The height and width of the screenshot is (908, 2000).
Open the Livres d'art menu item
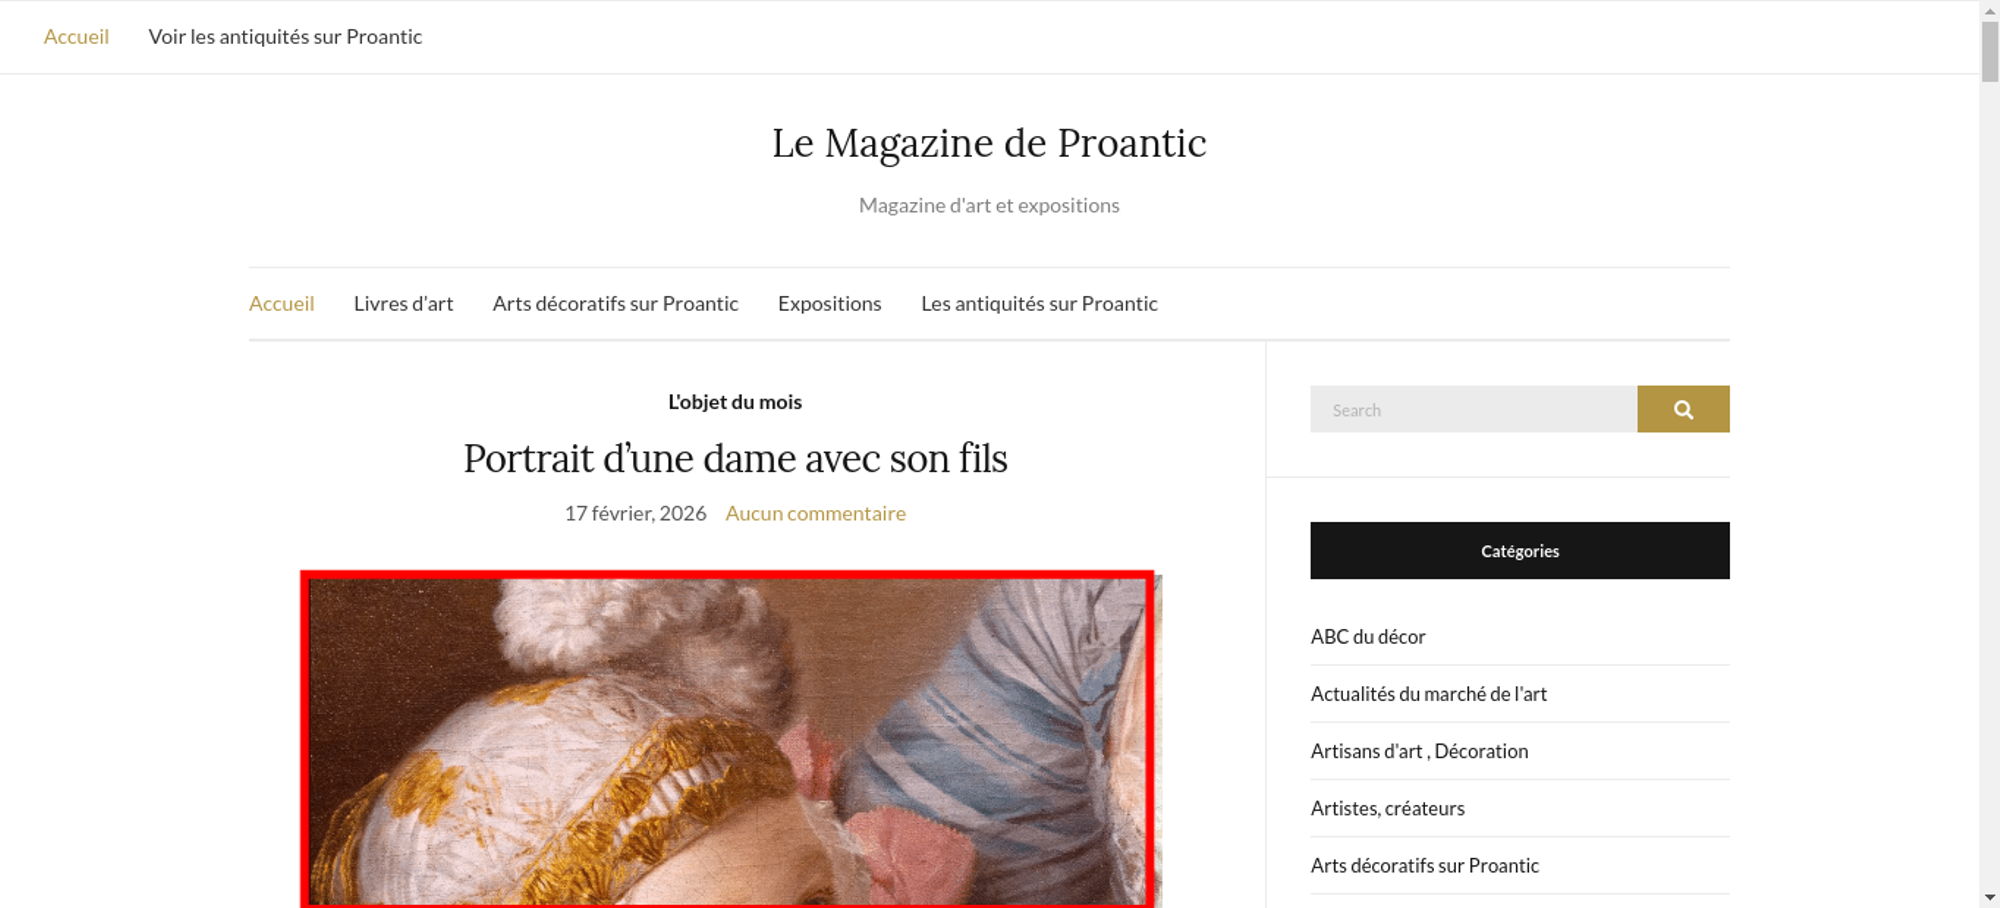point(403,303)
